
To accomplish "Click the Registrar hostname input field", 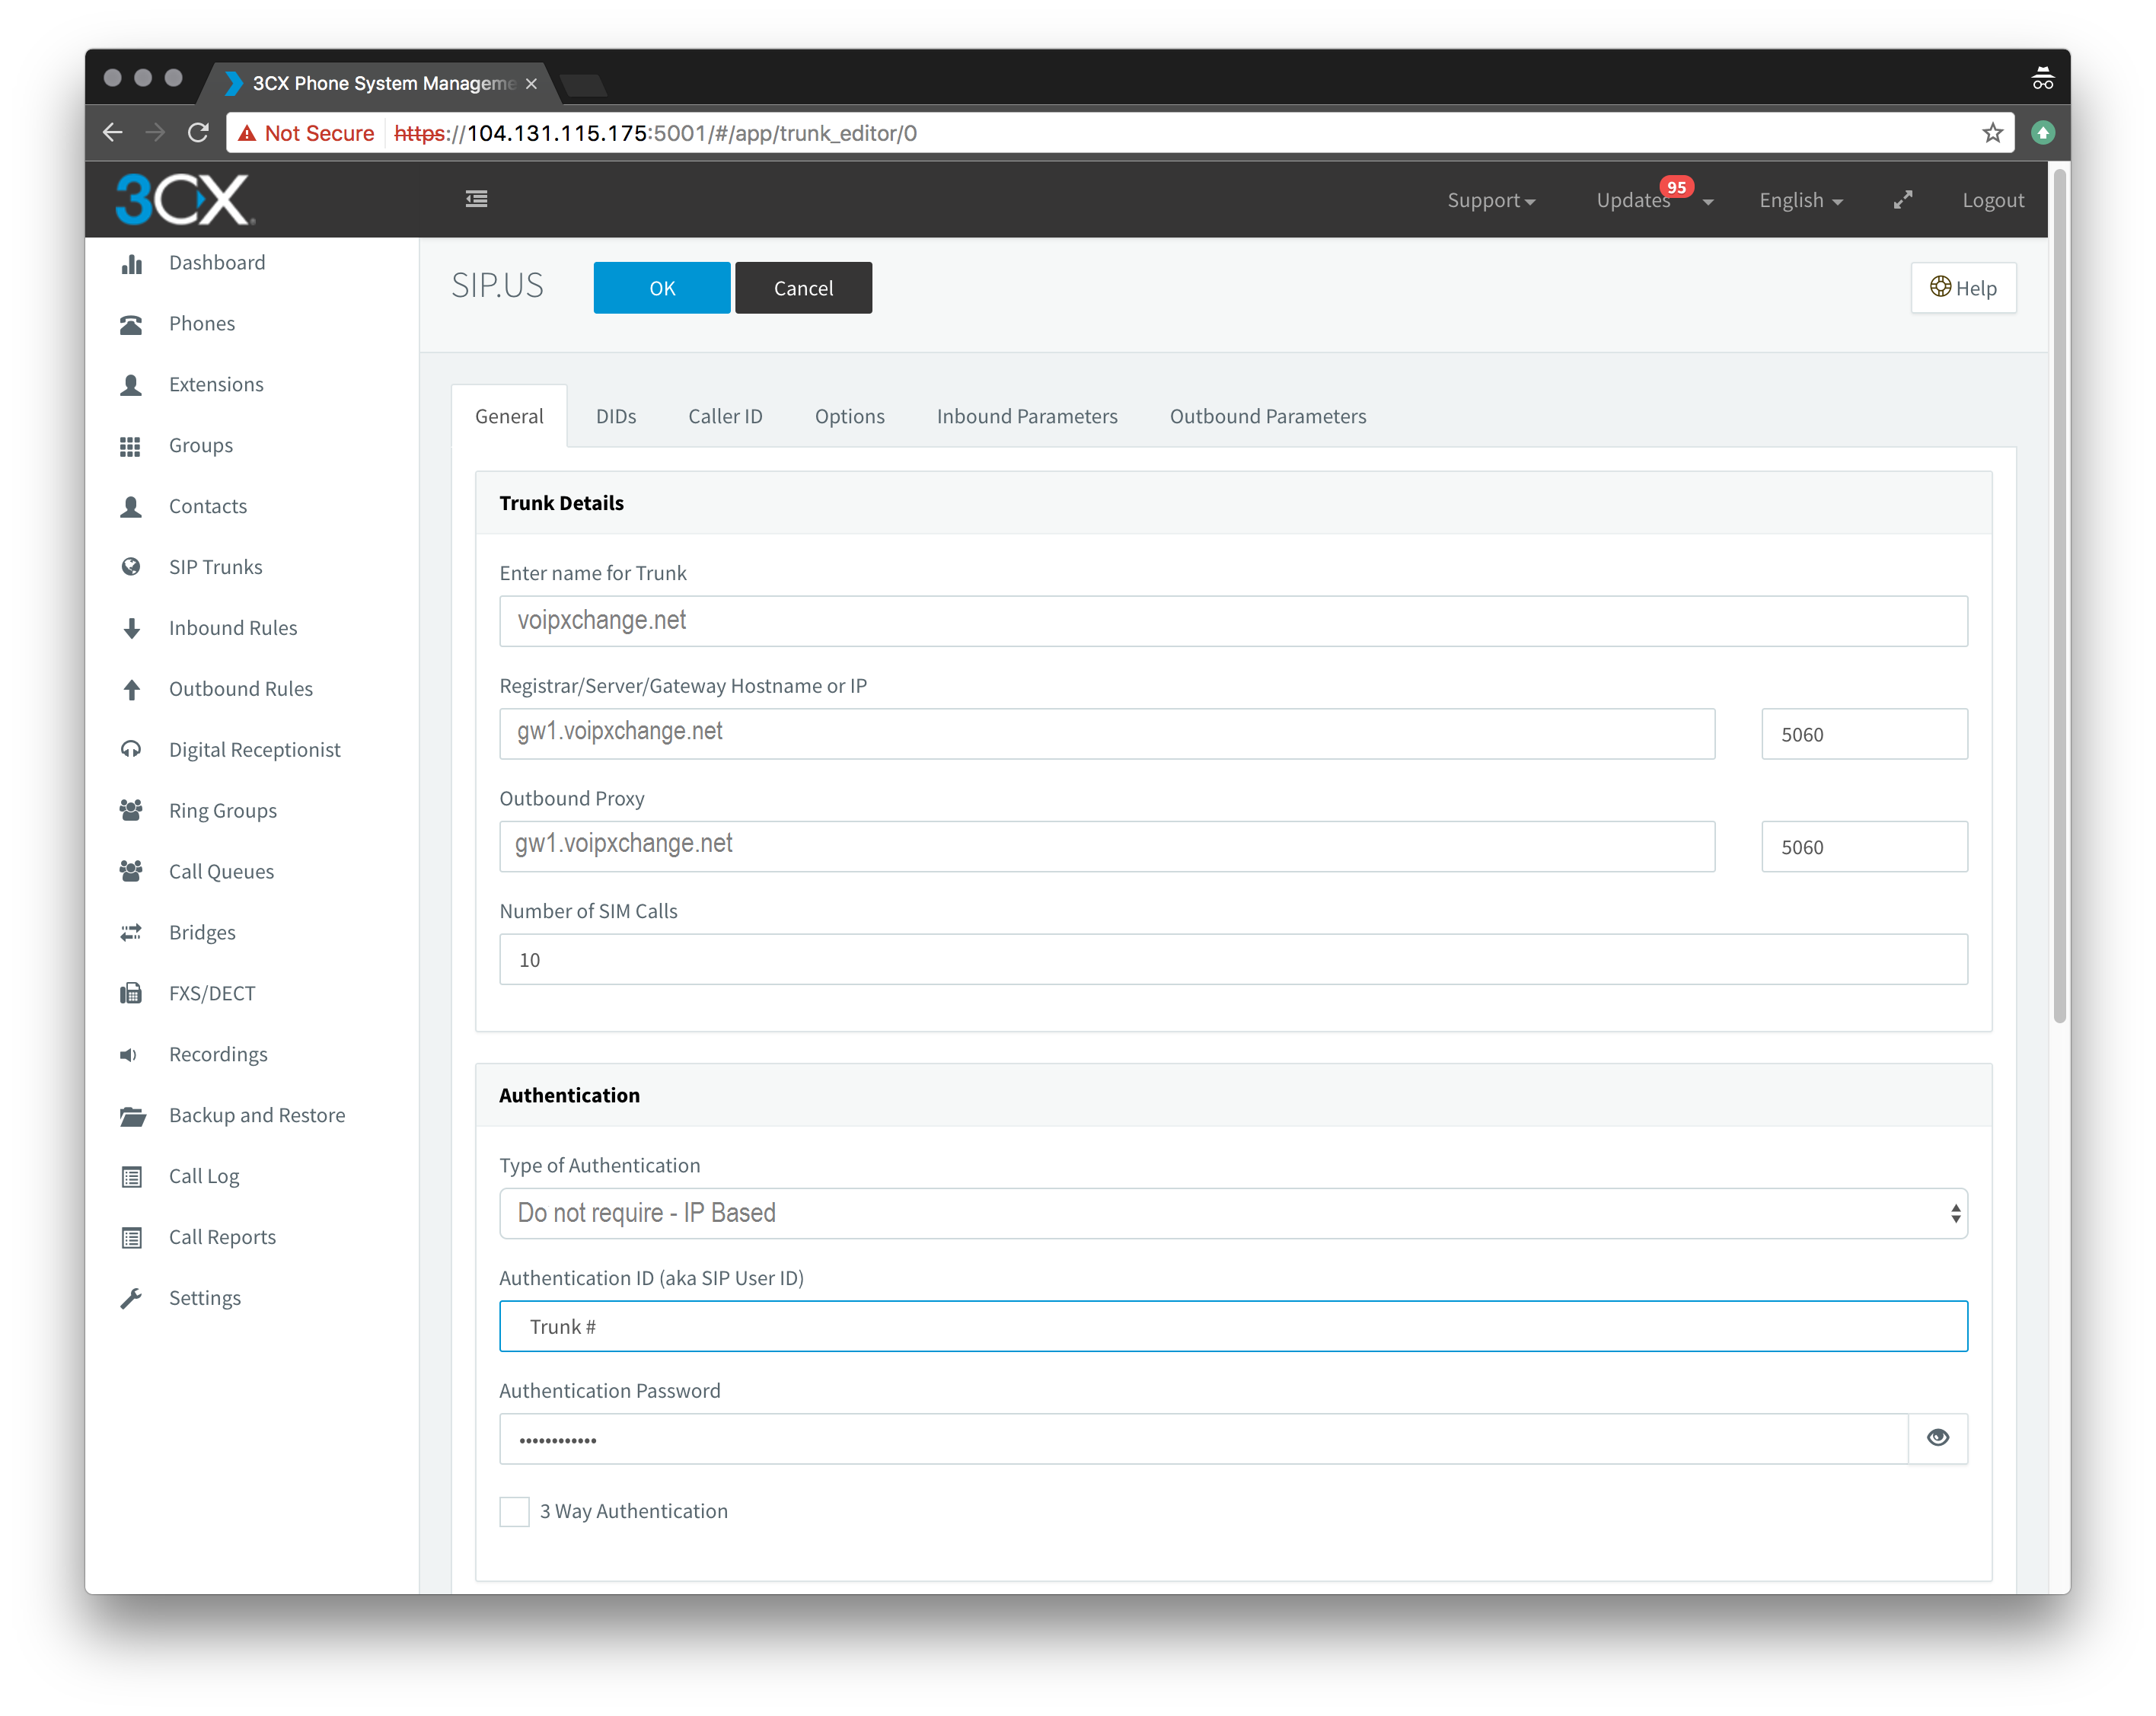I will coord(1107,734).
